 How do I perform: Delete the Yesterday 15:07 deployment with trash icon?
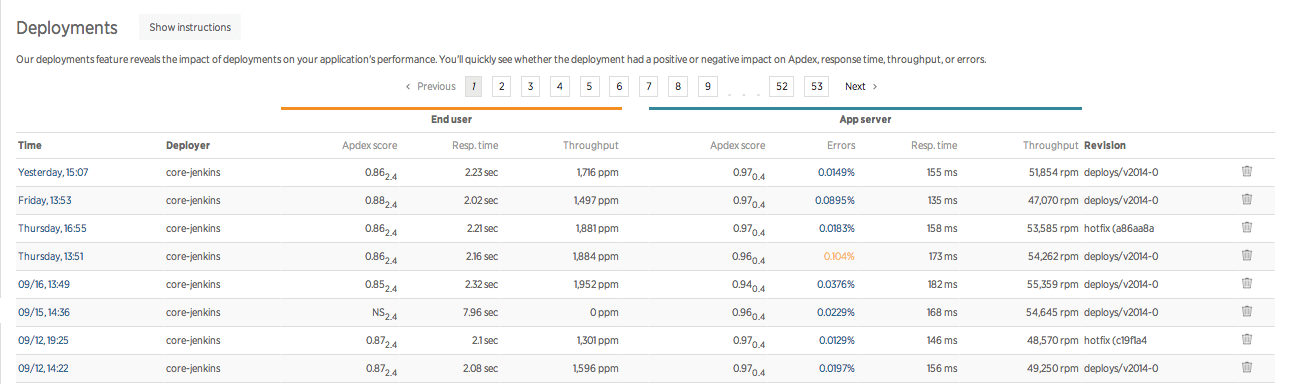[x=1247, y=172]
